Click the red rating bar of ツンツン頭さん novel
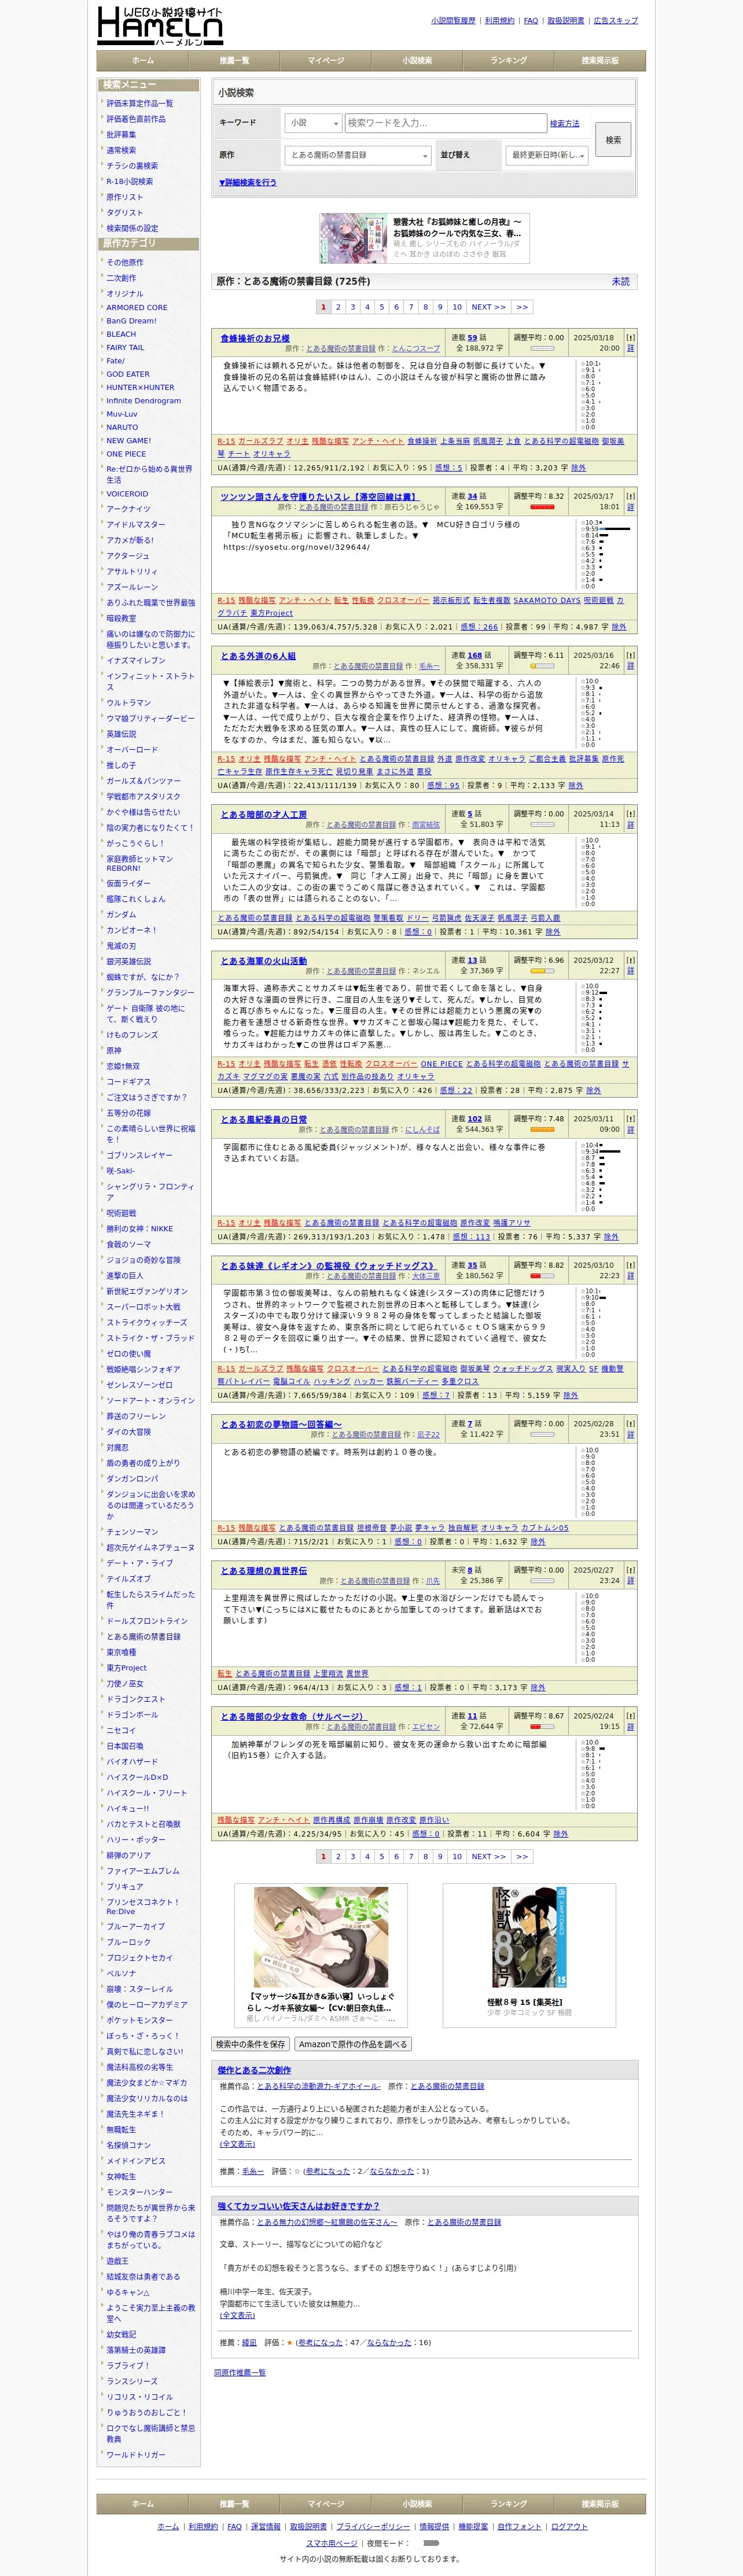 click(542, 507)
